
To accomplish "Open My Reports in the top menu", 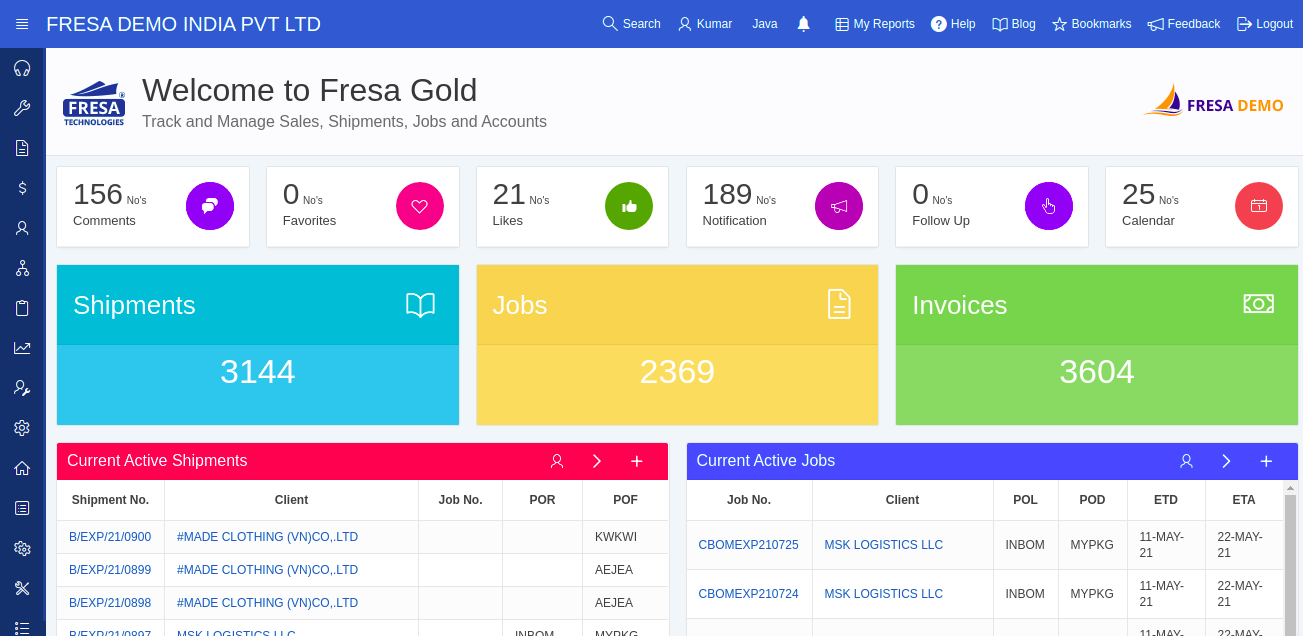I will pos(874,23).
